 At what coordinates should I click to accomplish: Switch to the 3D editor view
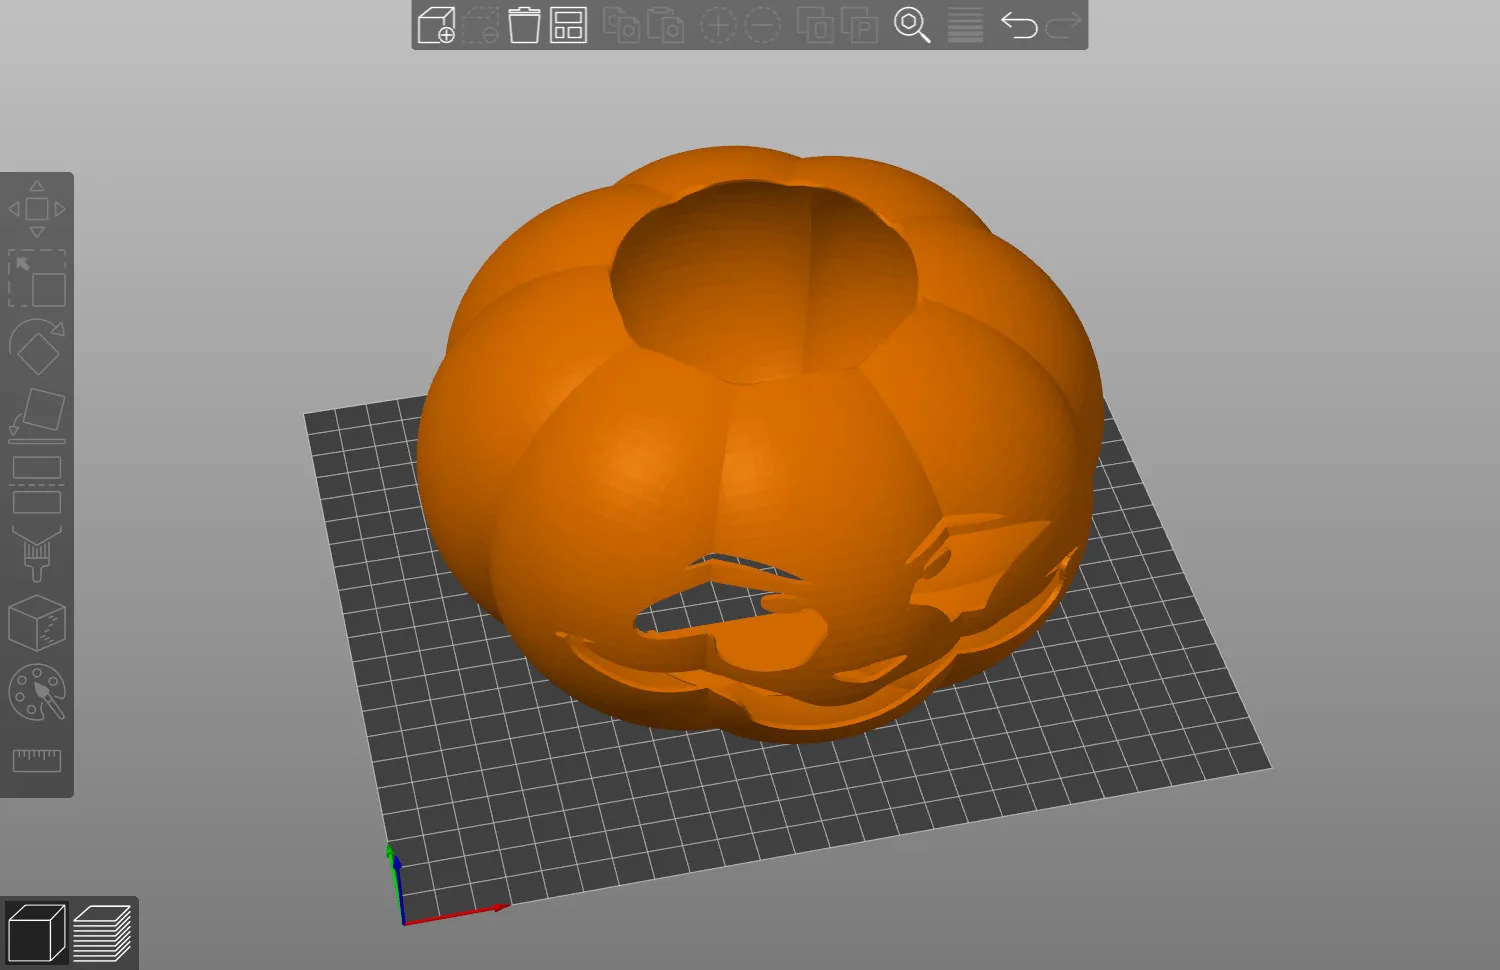(36, 933)
